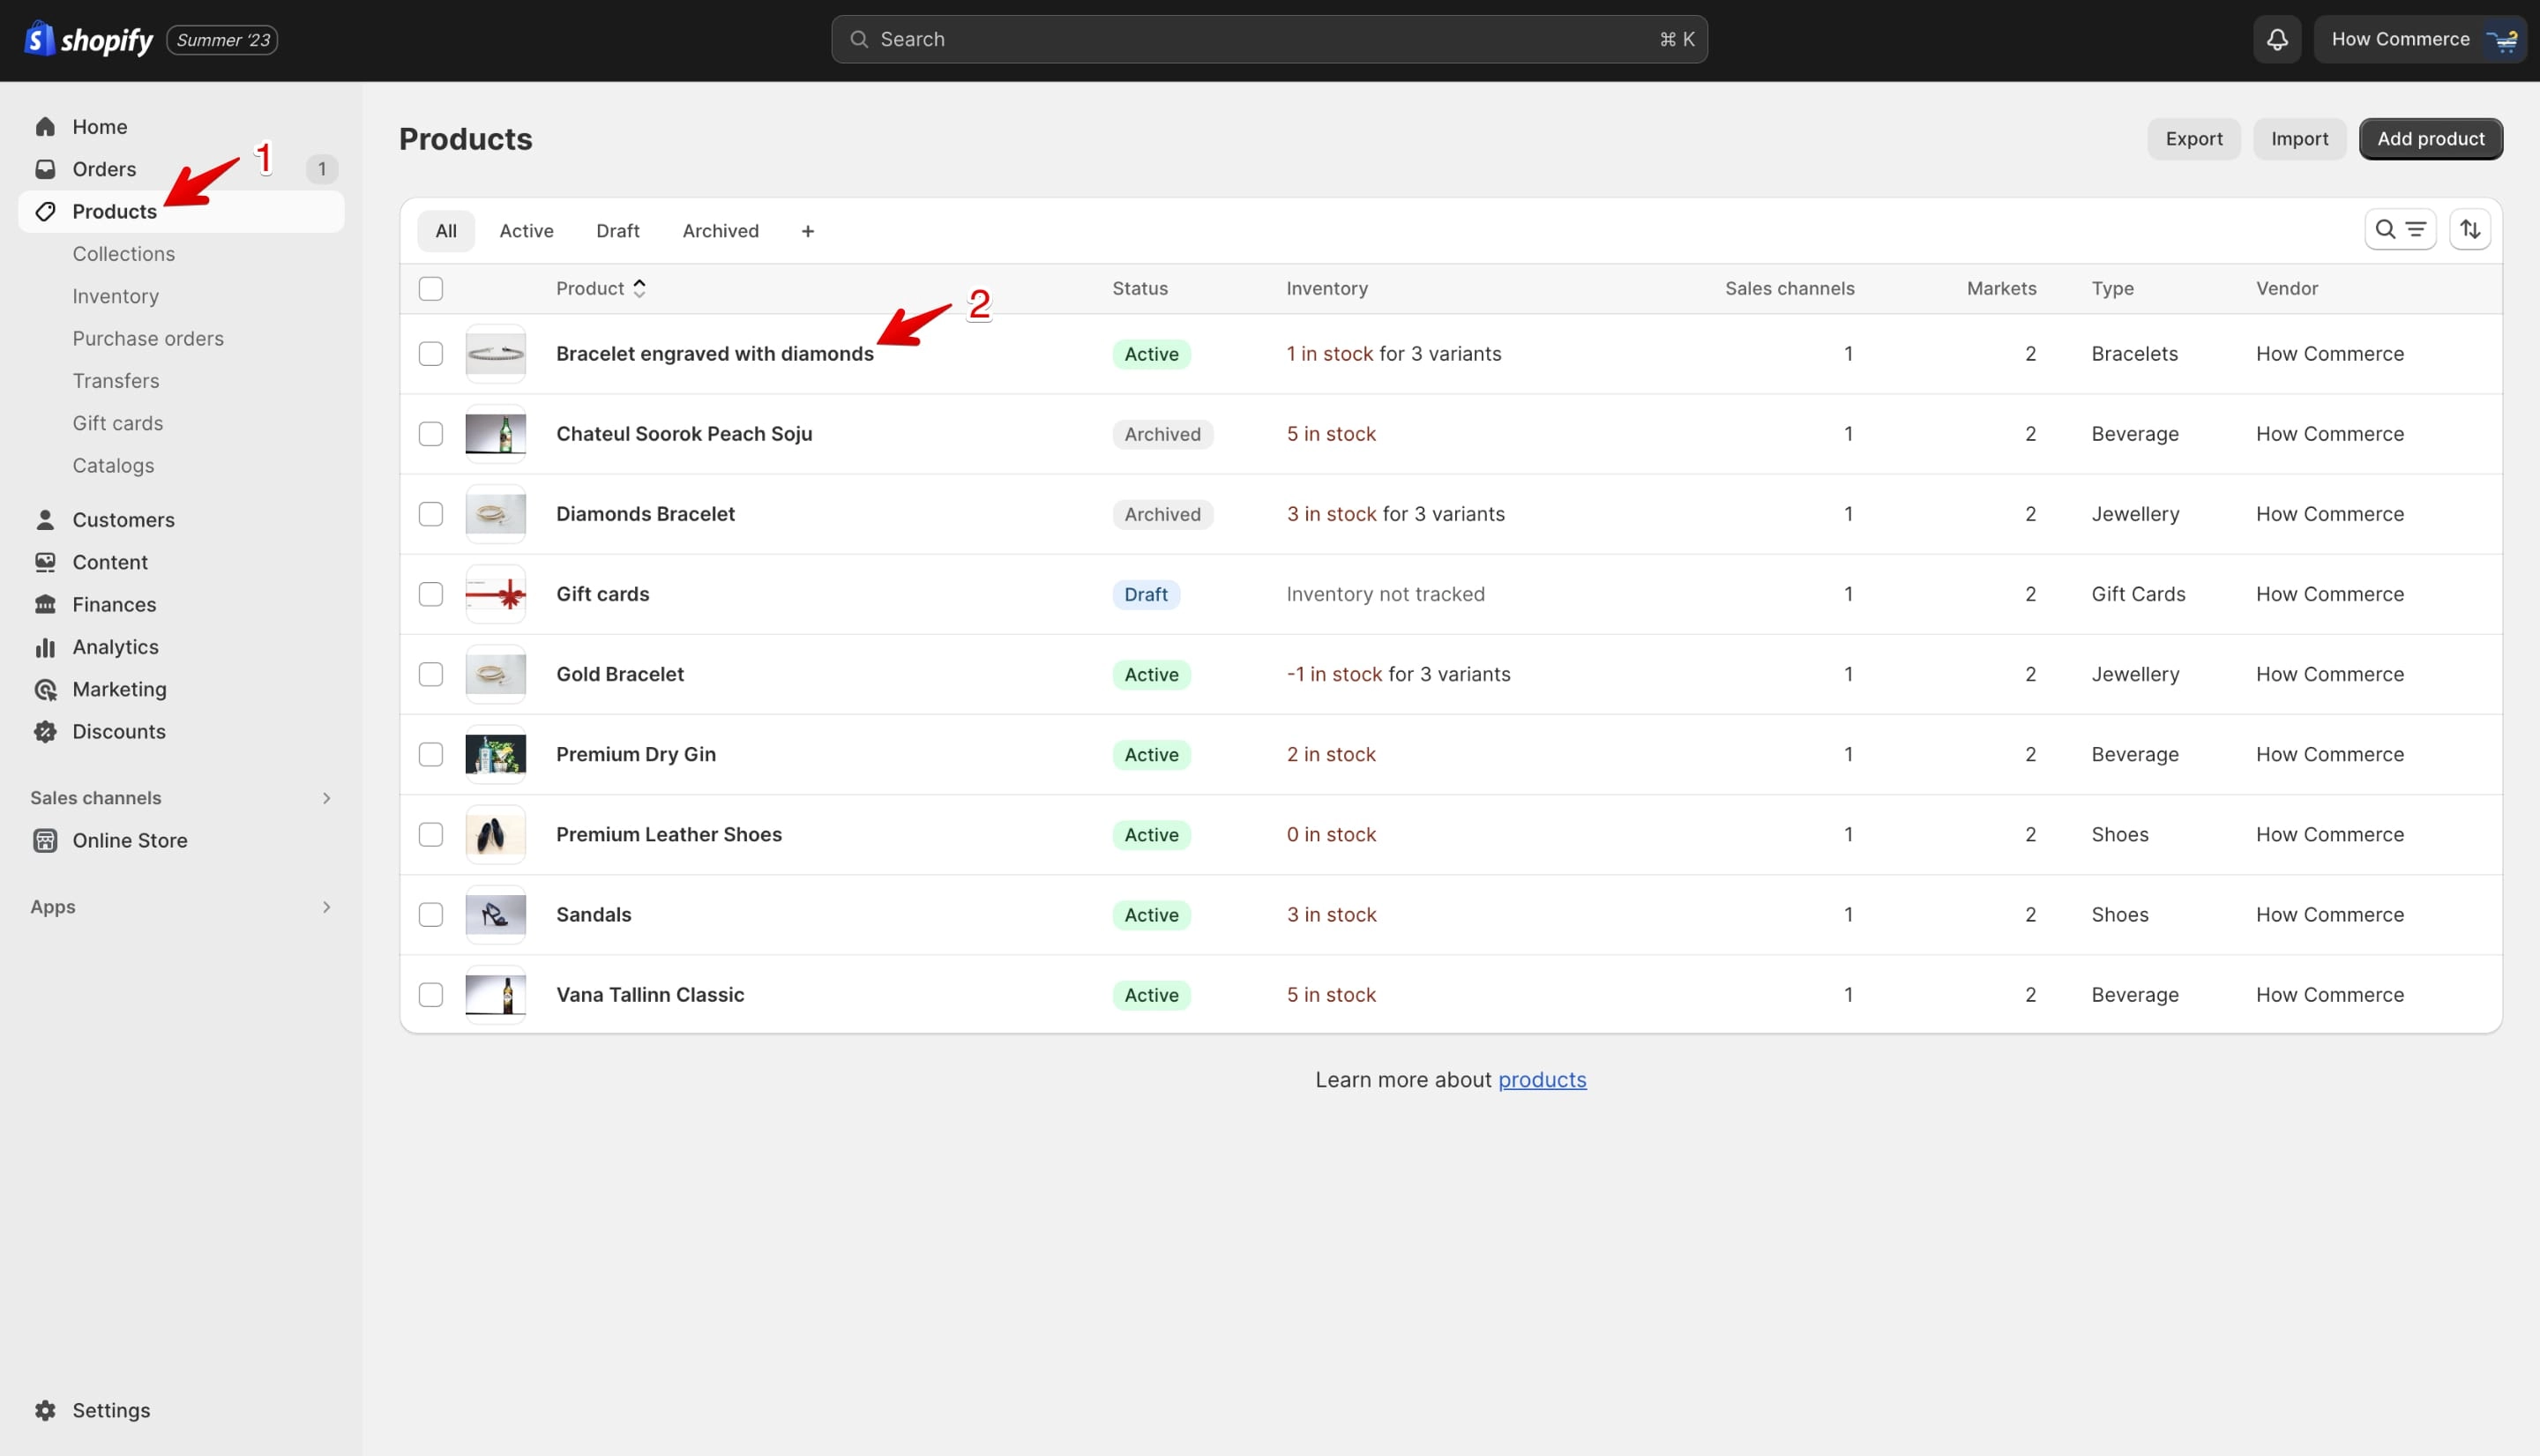Image resolution: width=2540 pixels, height=1456 pixels.
Task: Open Gift cards in the sidebar
Action: tap(117, 423)
